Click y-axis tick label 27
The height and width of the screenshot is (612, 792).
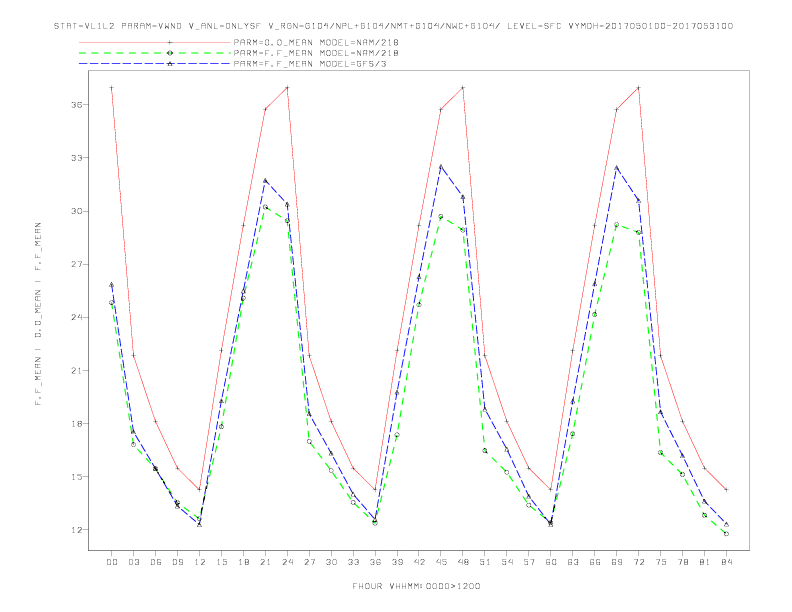[77, 264]
